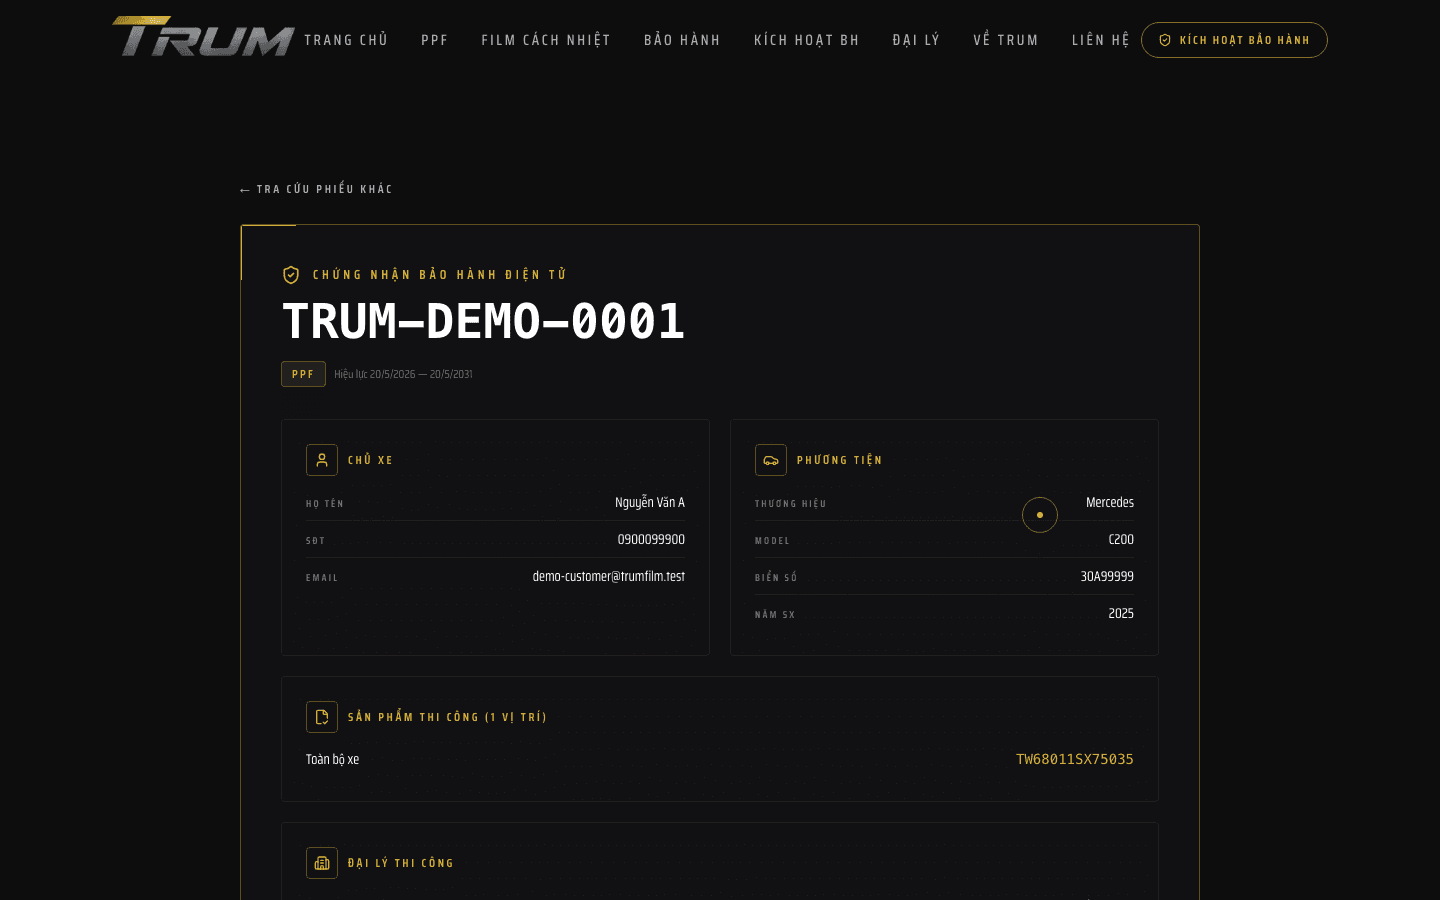Go back via Tra cứu phiếu khác

tap(316, 189)
